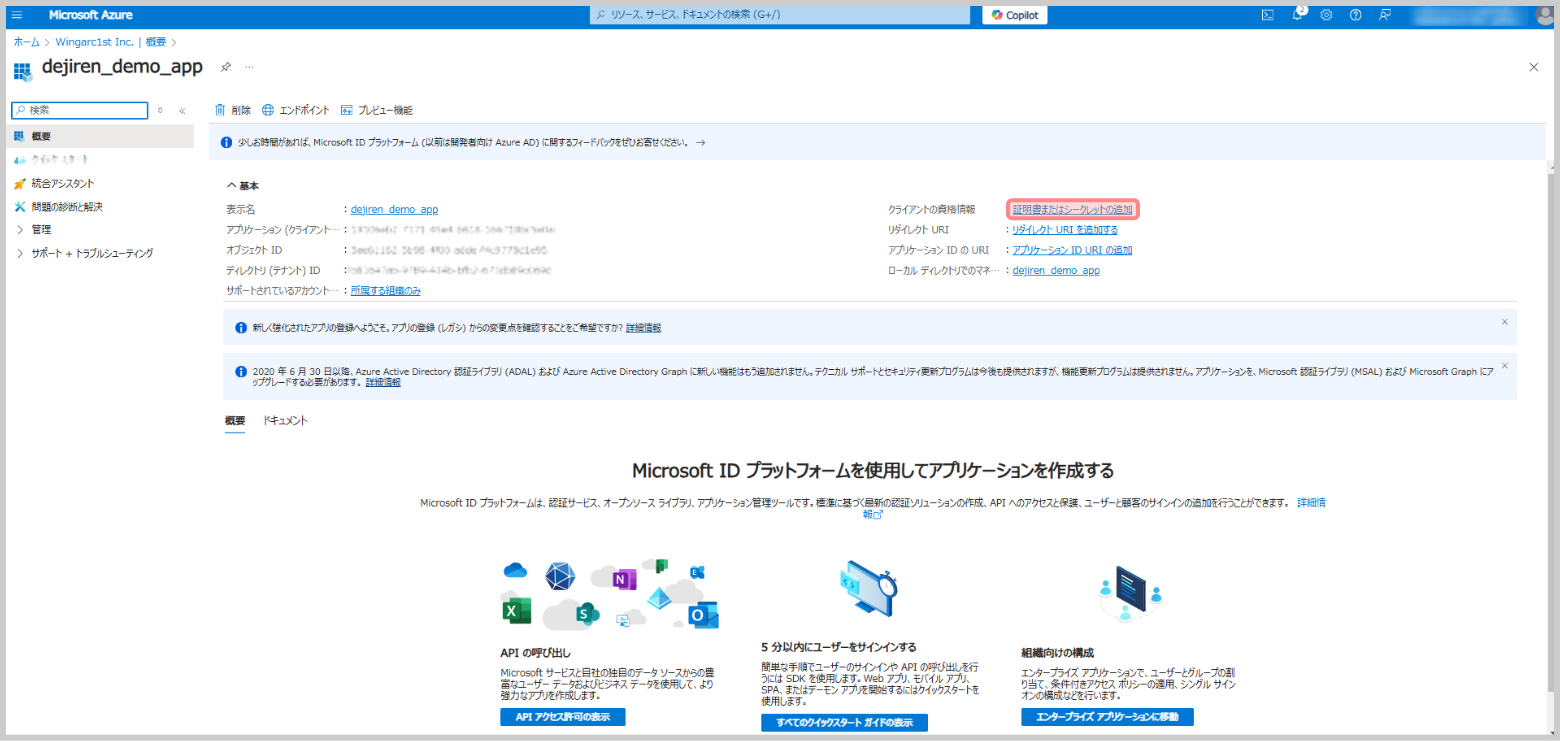Switch to the 概要 tab
The width and height of the screenshot is (1560, 741).
click(235, 421)
